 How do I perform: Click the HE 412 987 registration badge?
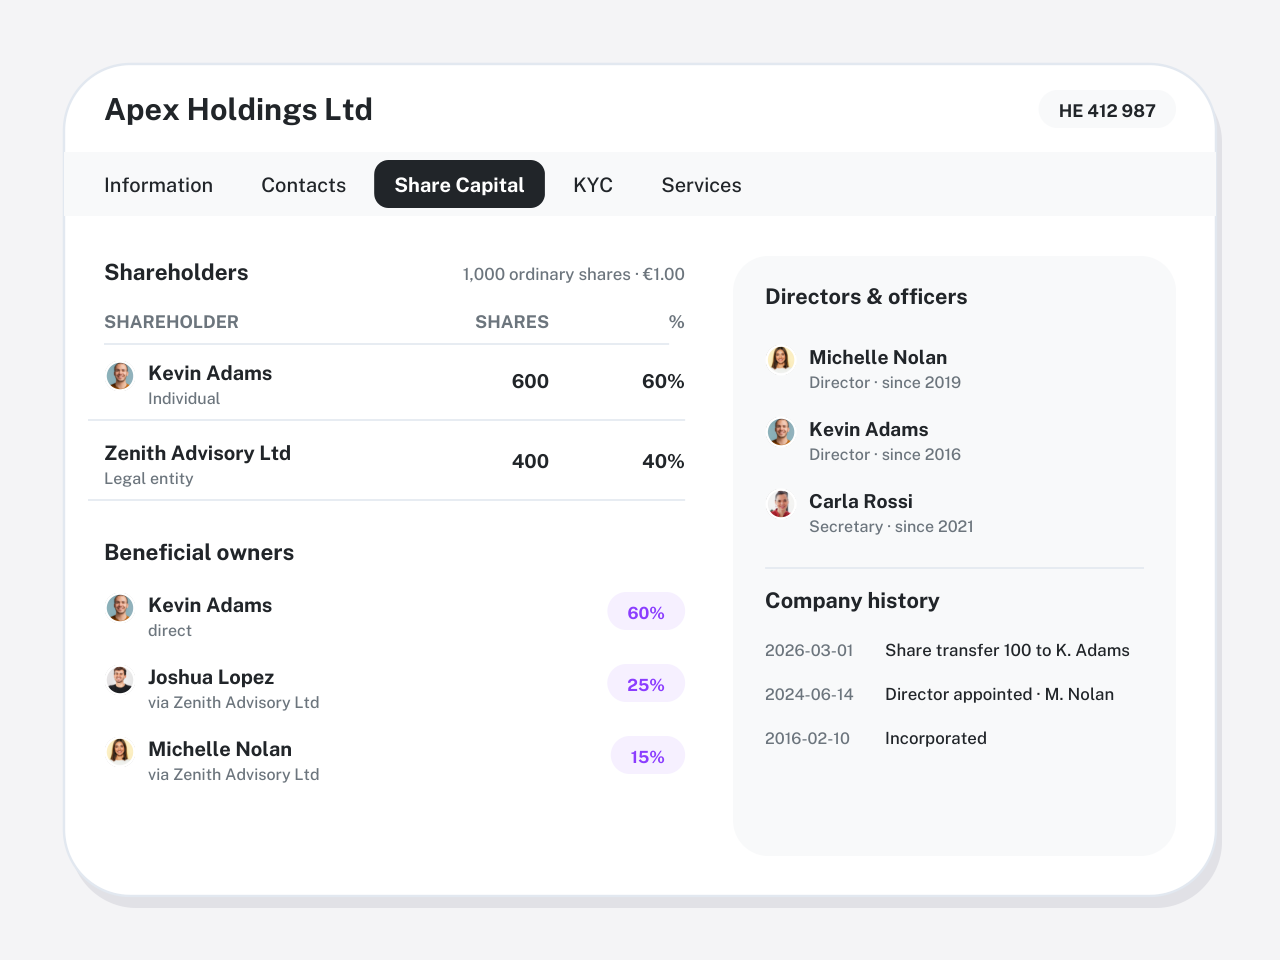click(x=1107, y=110)
